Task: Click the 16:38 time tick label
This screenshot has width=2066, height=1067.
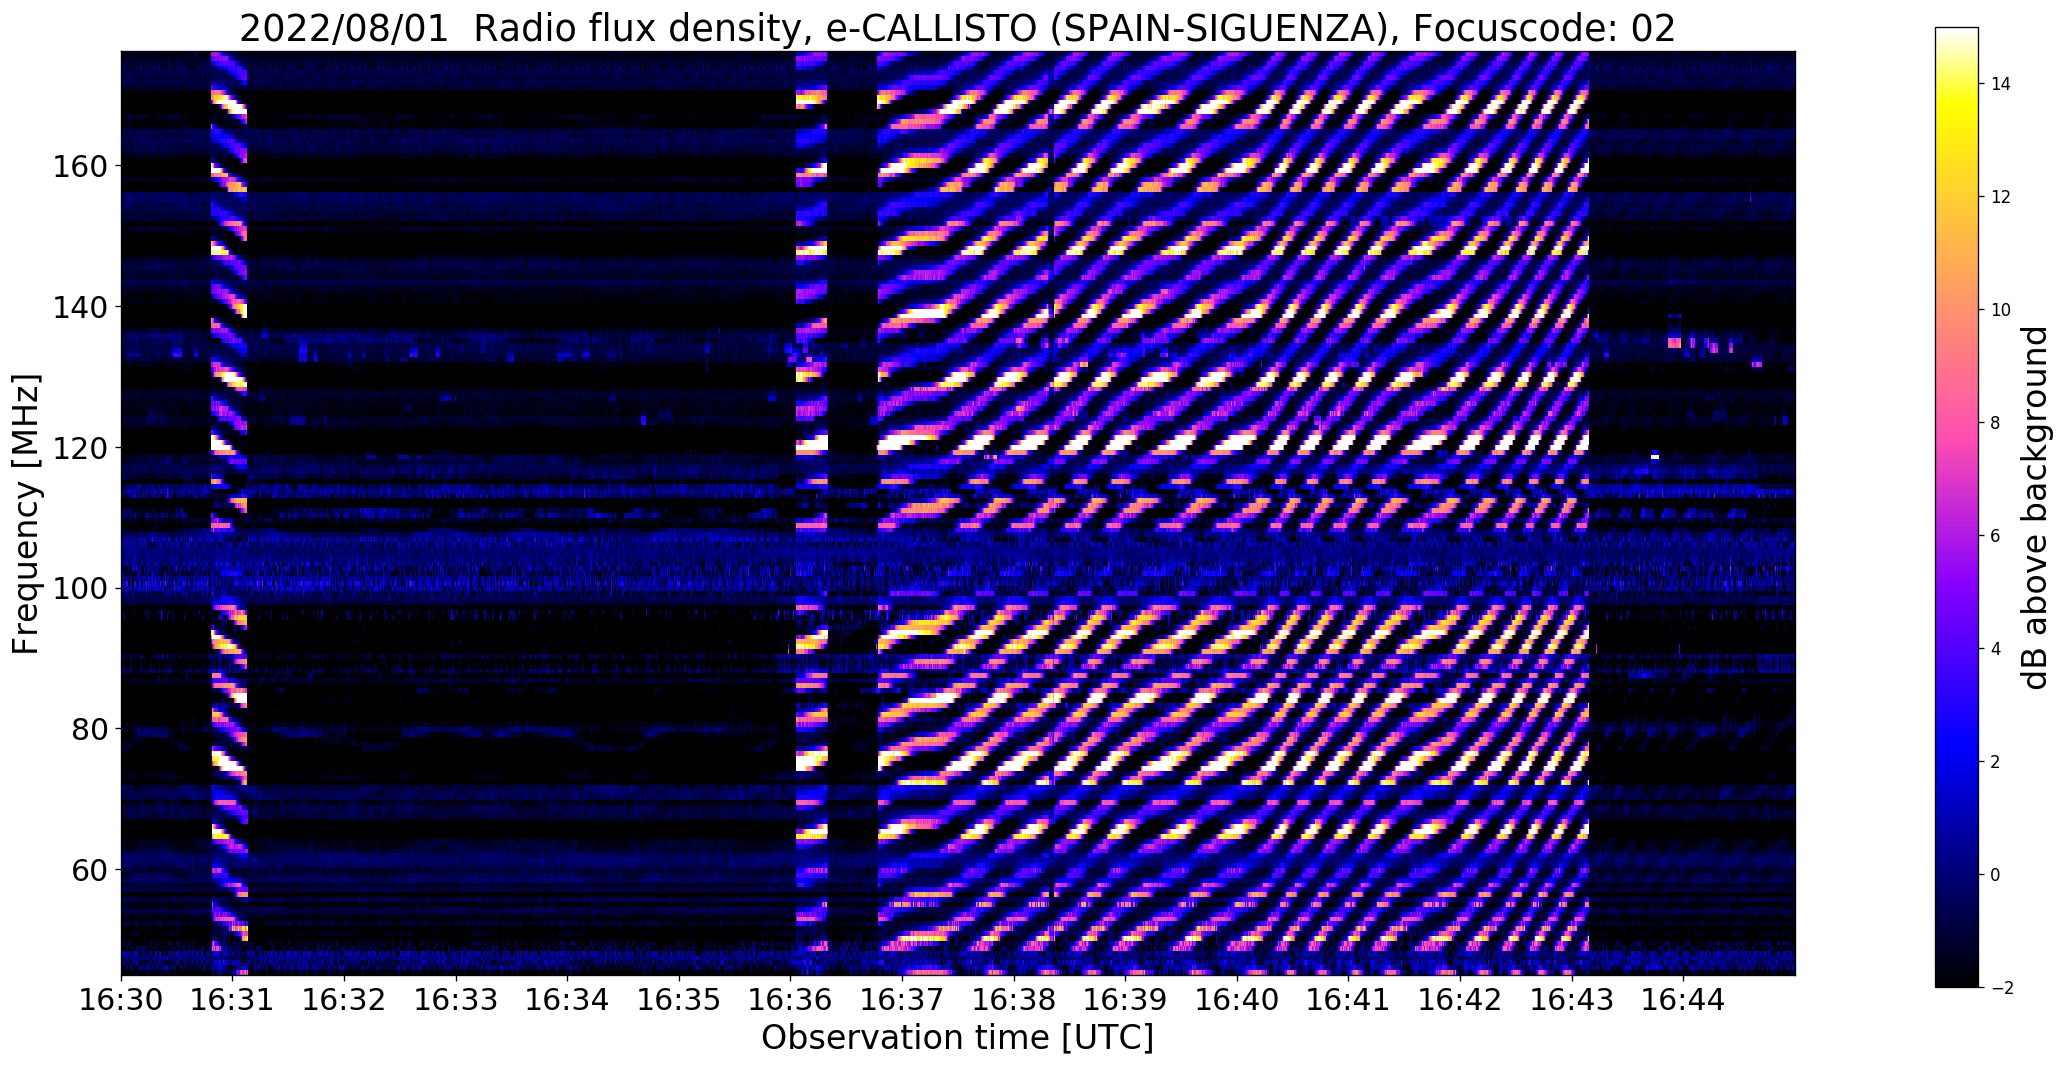Action: point(1014,1000)
